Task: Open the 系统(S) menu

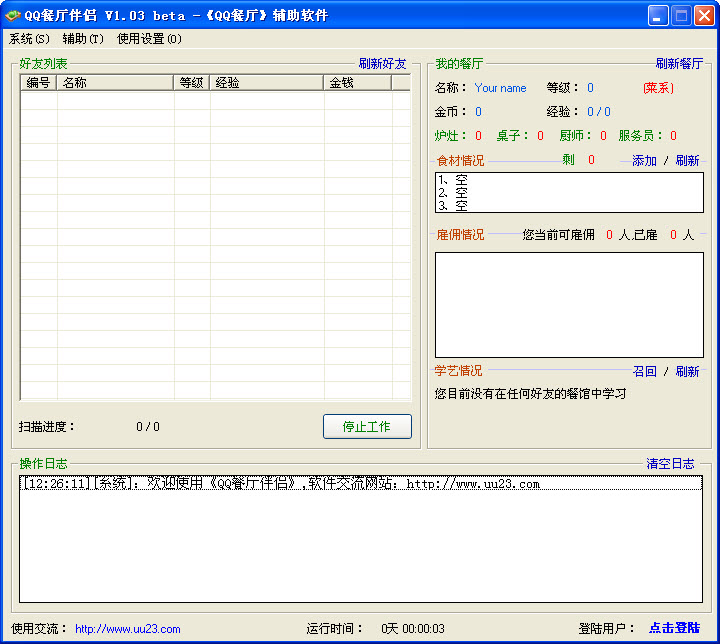Action: tap(29, 39)
